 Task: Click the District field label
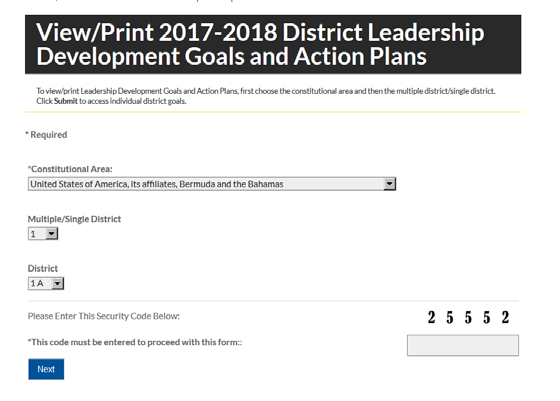coord(42,269)
